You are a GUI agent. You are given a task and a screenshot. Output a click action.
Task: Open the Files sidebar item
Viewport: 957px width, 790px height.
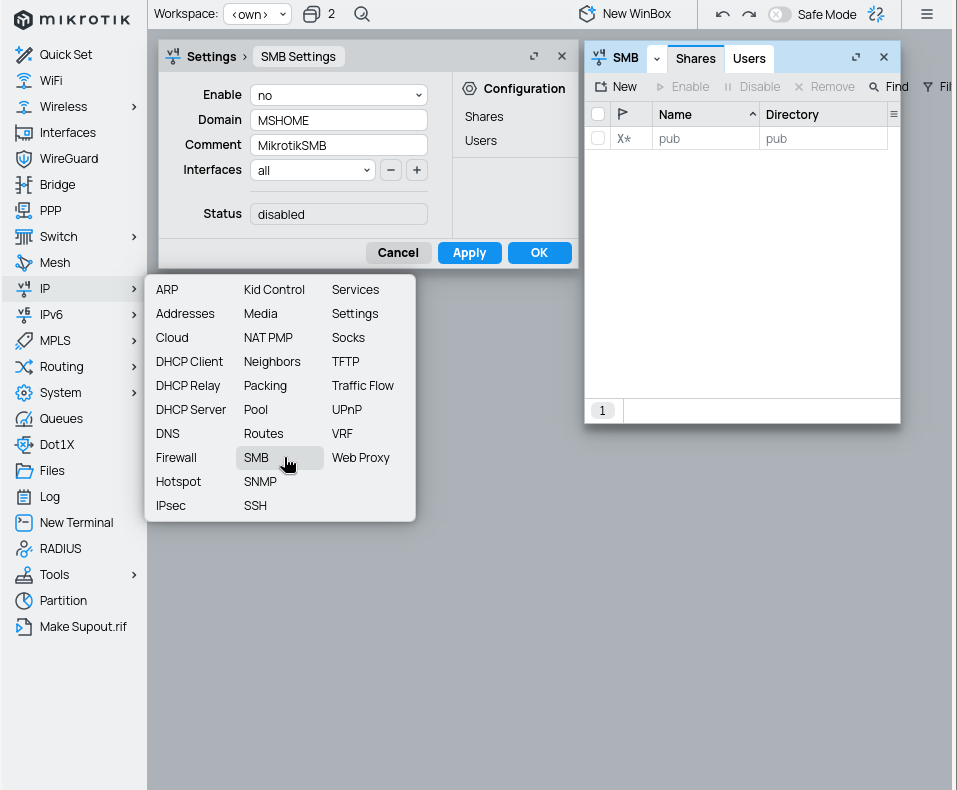click(52, 471)
